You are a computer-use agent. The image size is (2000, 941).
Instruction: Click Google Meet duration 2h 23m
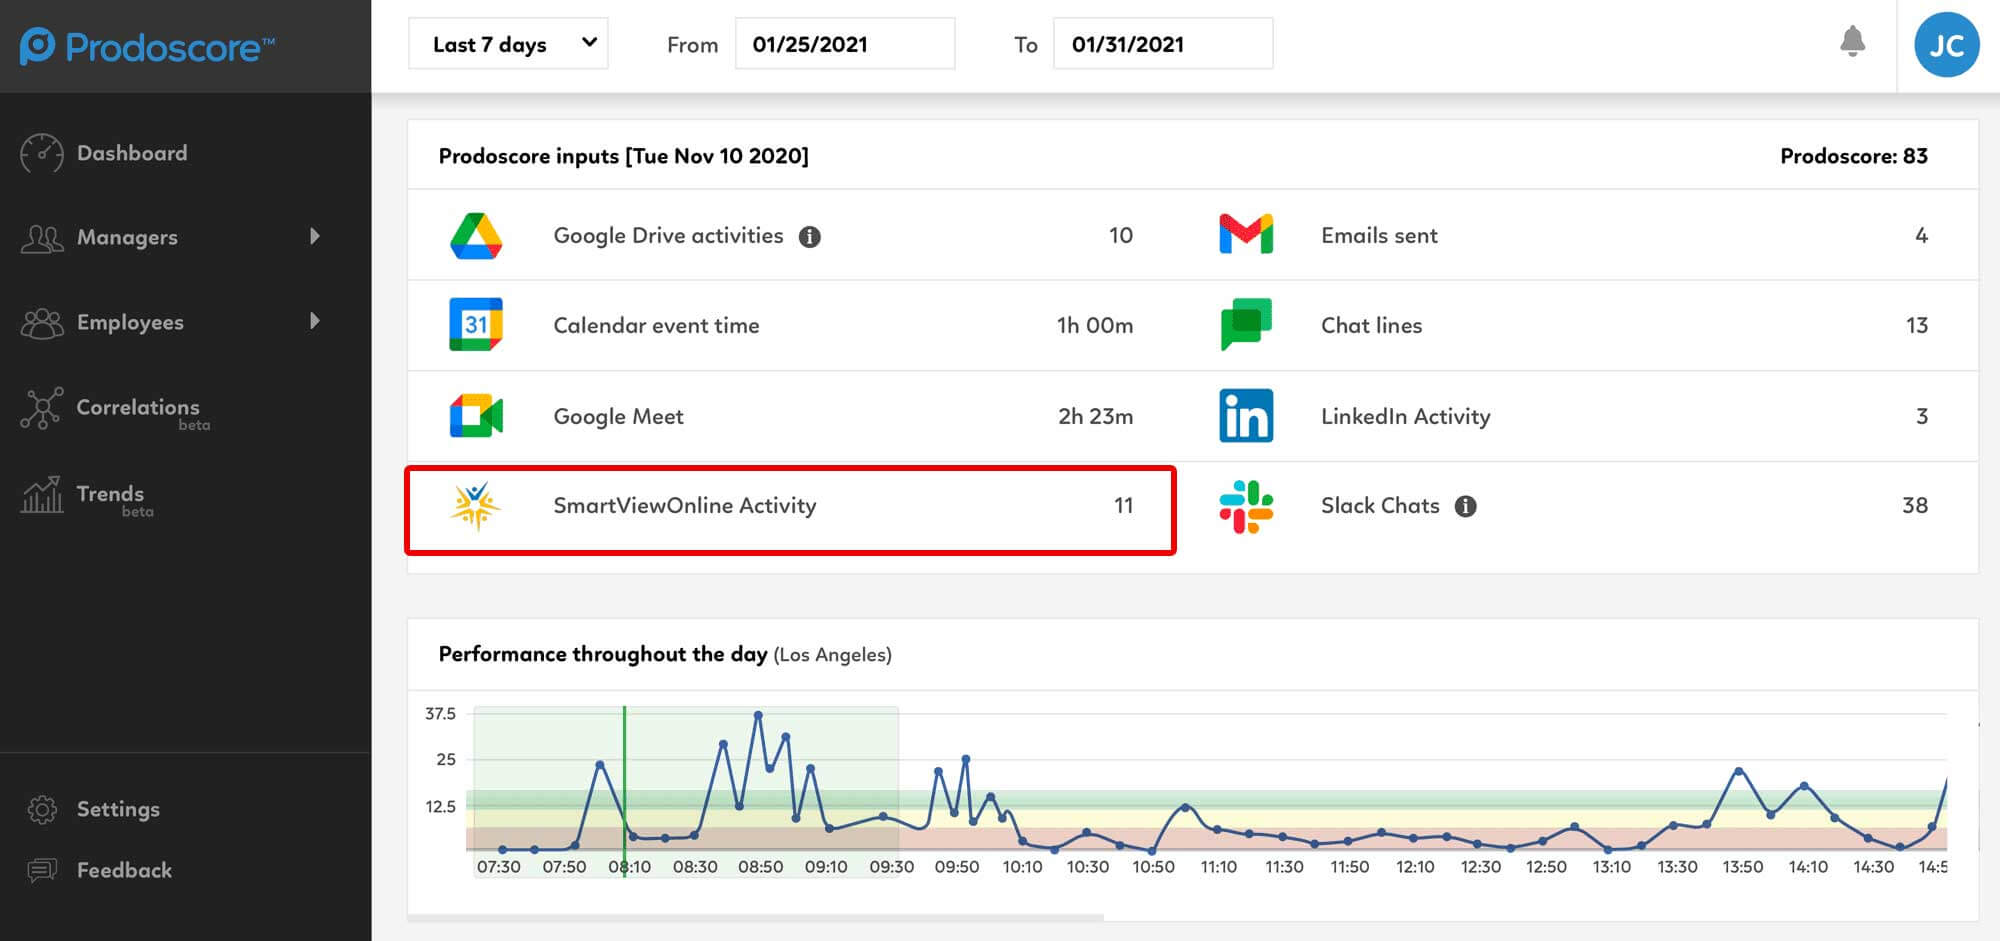click(1095, 416)
